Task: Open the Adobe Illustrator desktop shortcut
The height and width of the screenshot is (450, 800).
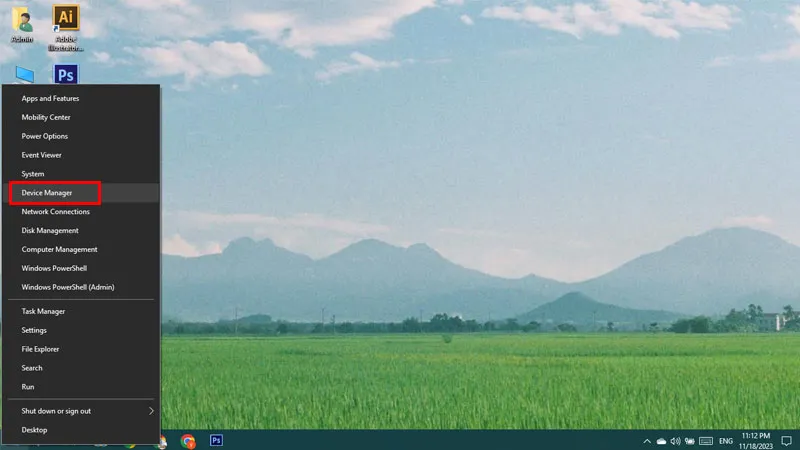Action: (66, 27)
